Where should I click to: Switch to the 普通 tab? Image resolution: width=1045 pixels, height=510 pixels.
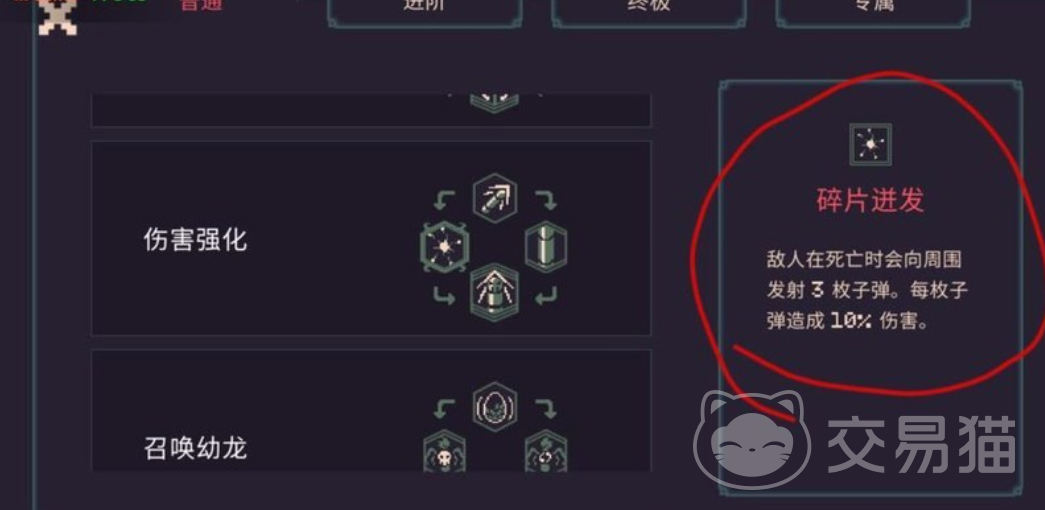tap(202, 5)
